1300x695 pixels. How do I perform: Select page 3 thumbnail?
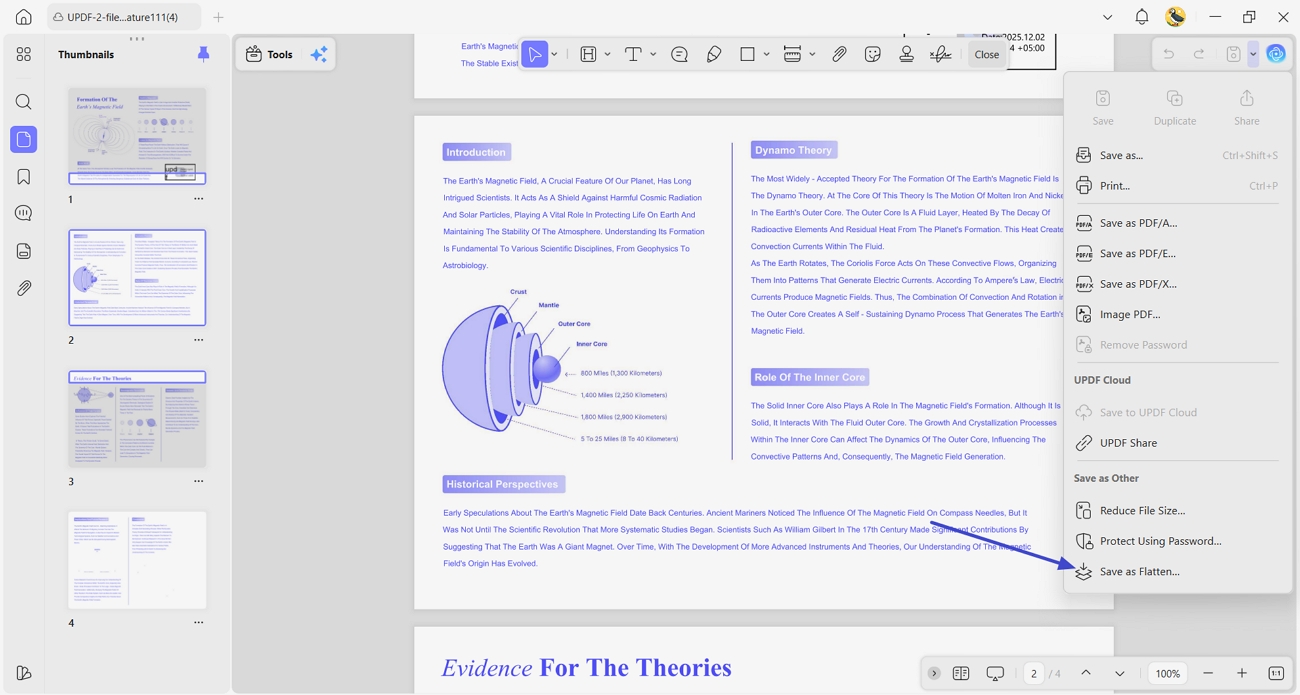pos(137,419)
